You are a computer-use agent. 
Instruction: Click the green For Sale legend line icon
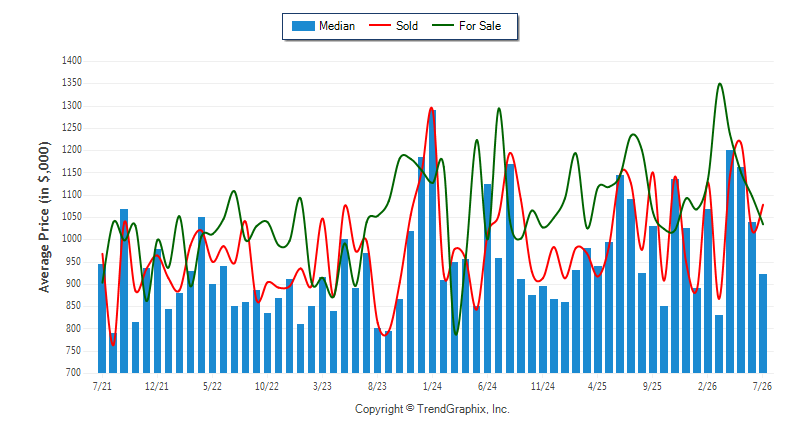coord(442,25)
